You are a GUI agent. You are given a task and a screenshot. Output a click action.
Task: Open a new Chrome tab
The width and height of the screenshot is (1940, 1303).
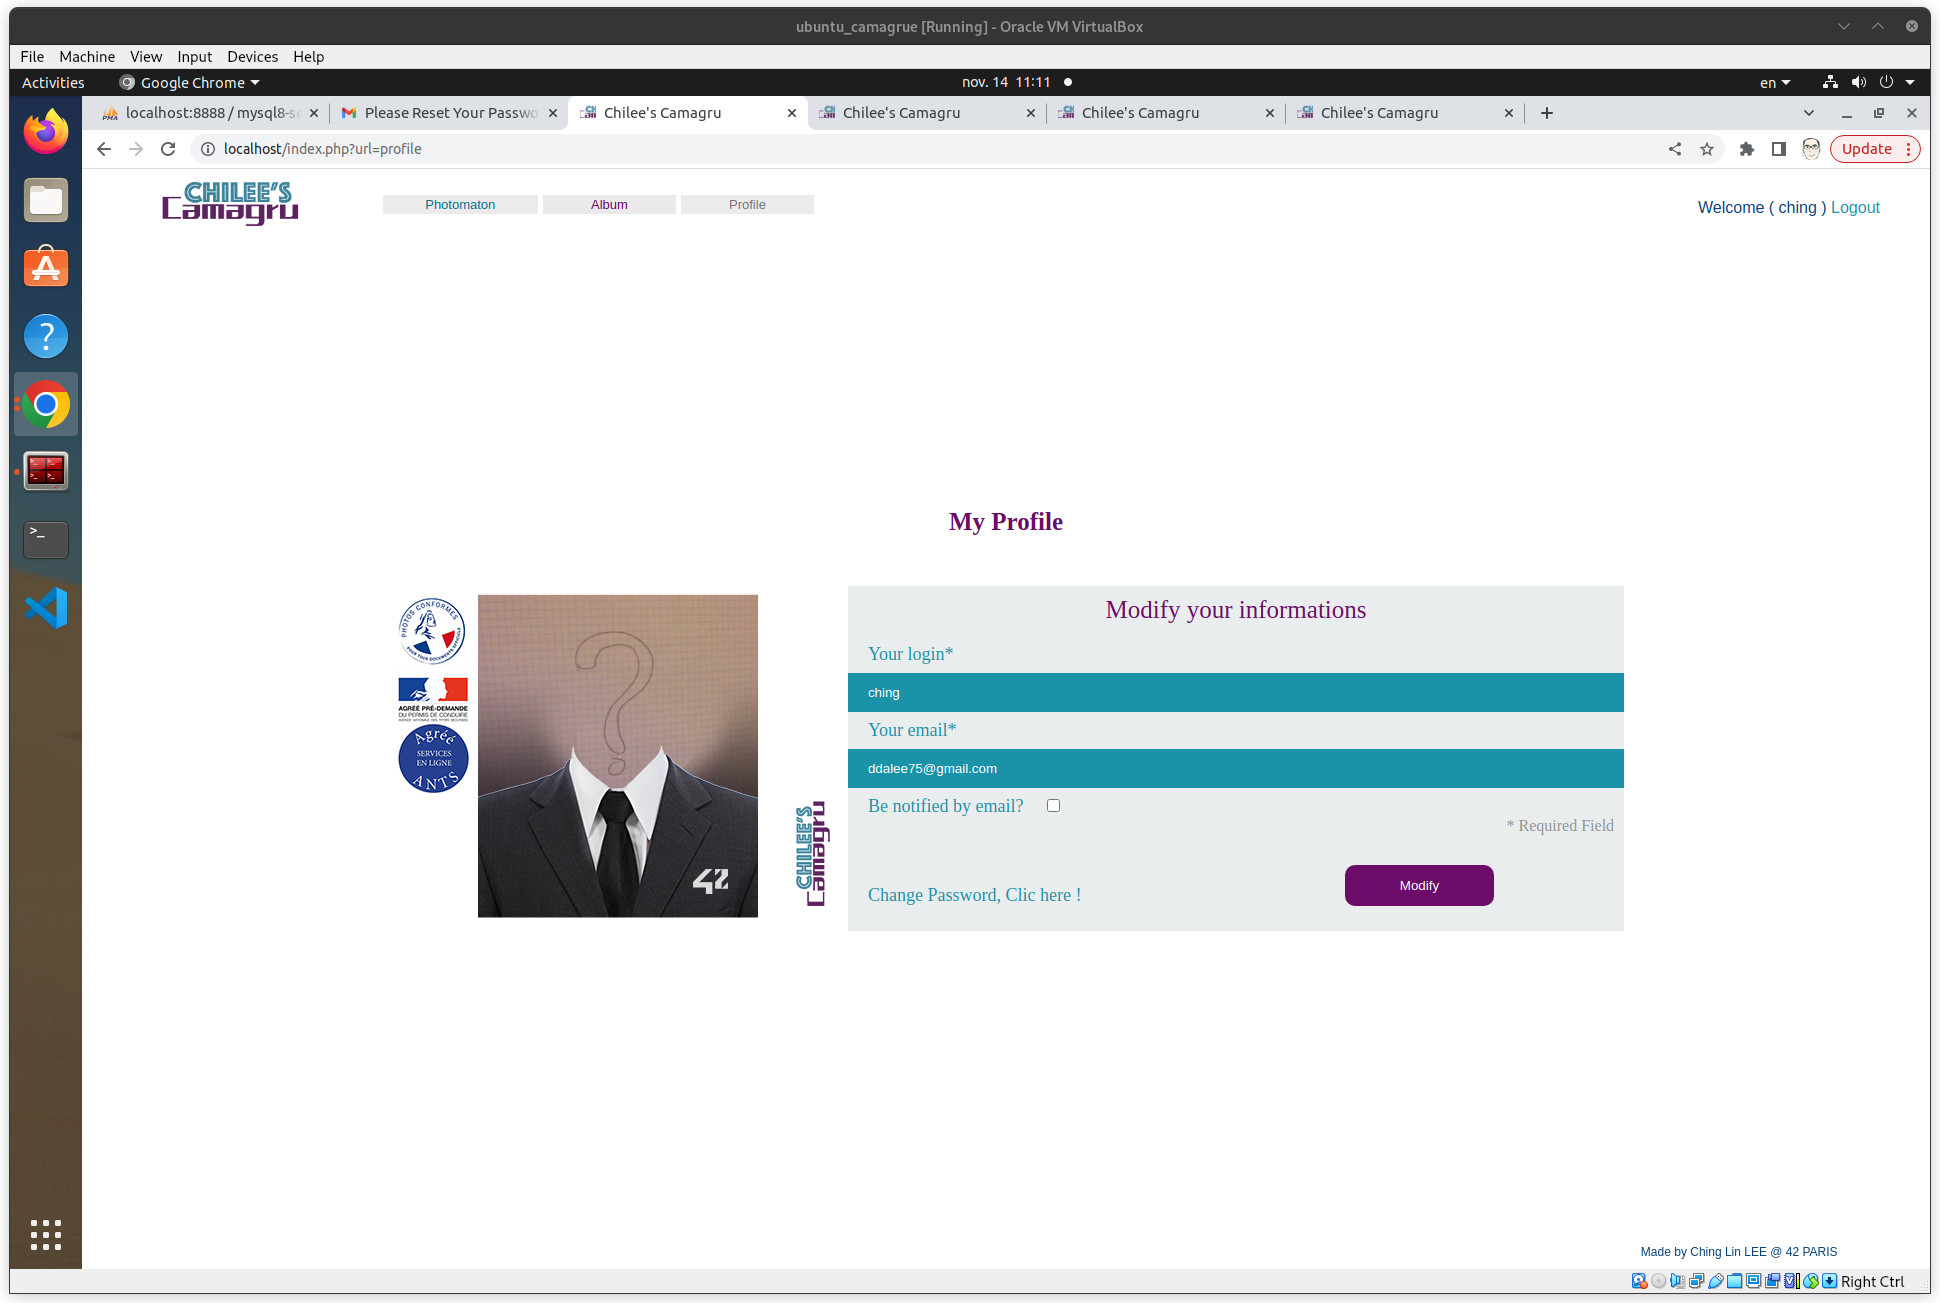point(1547,113)
